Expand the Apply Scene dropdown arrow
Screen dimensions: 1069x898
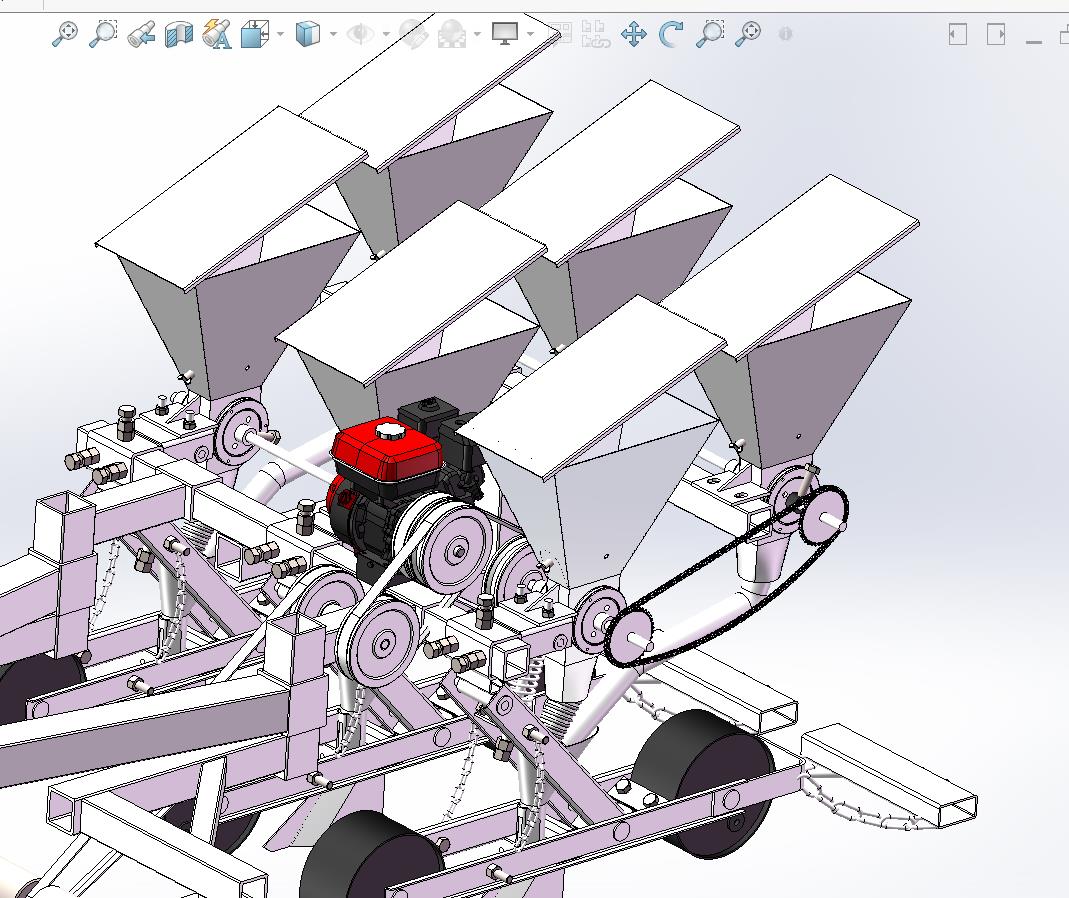(x=477, y=33)
